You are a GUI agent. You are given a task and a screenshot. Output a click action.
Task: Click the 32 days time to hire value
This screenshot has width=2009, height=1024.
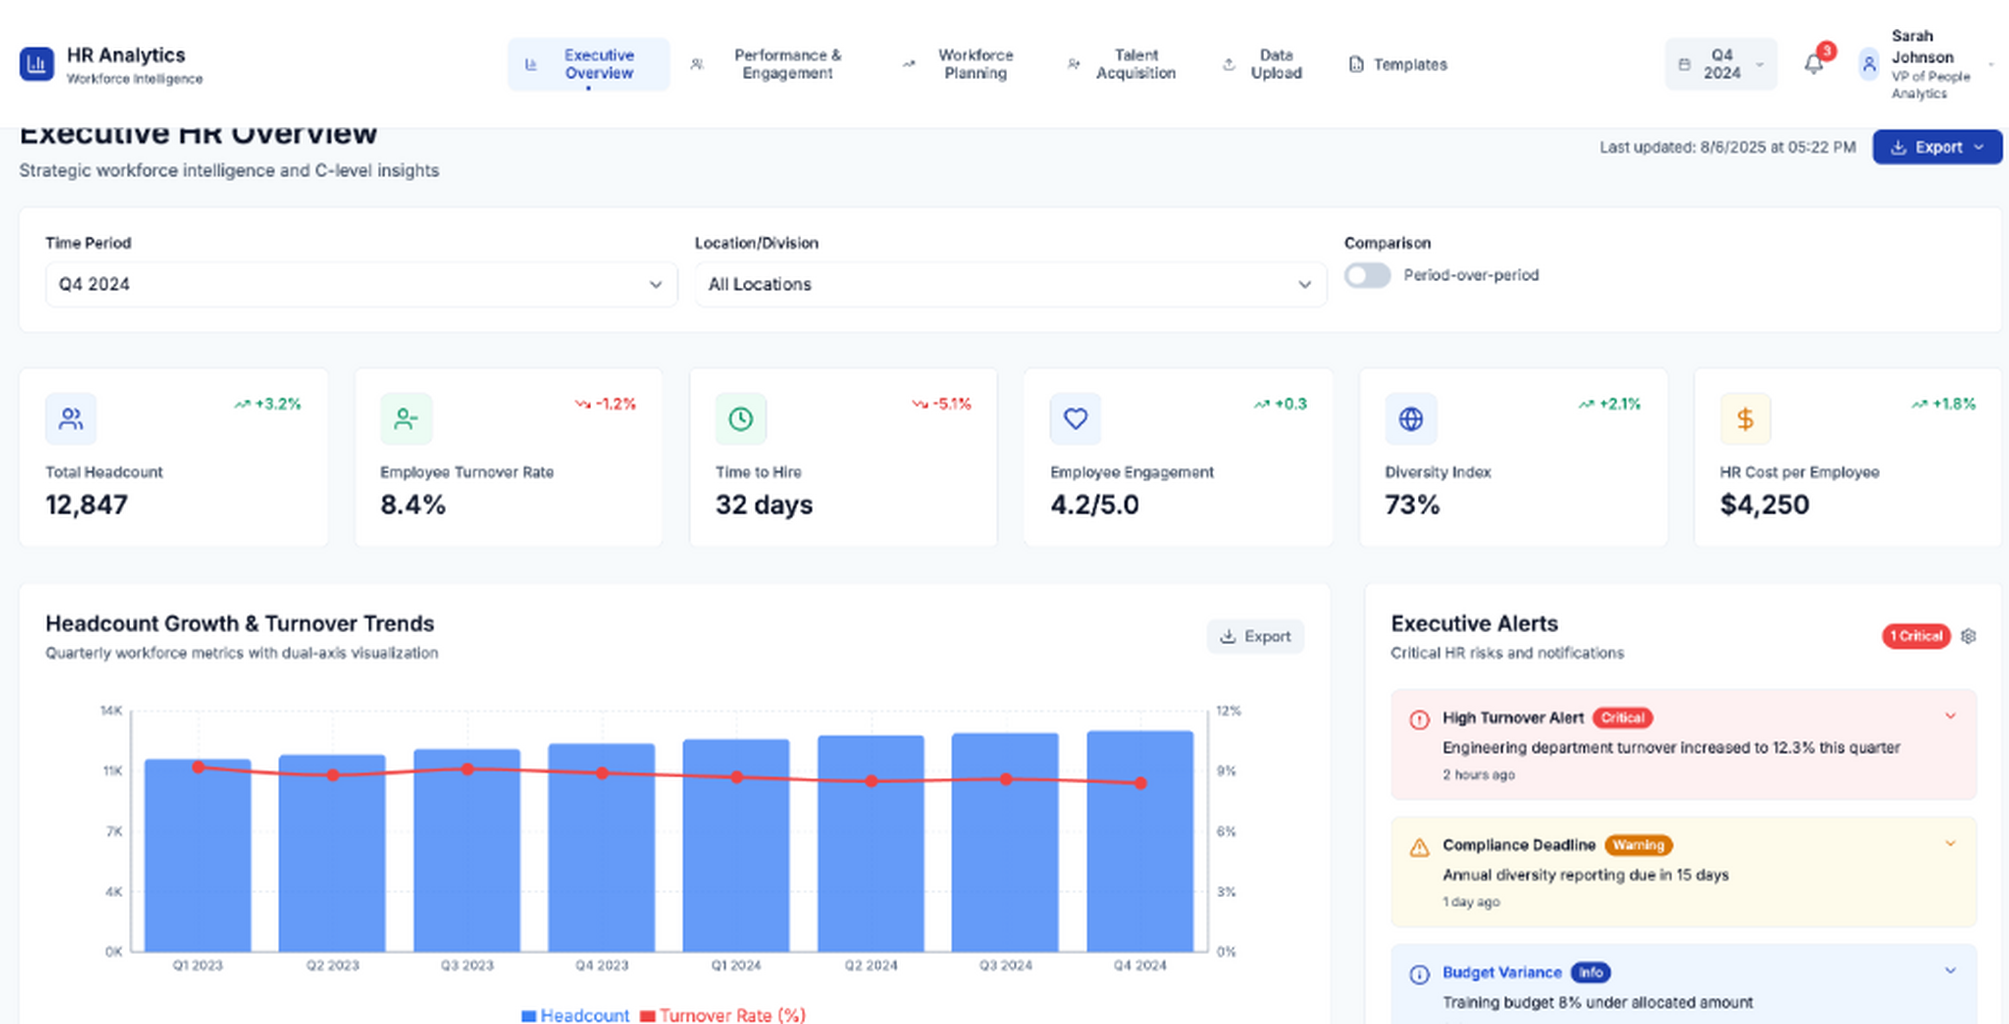764,505
